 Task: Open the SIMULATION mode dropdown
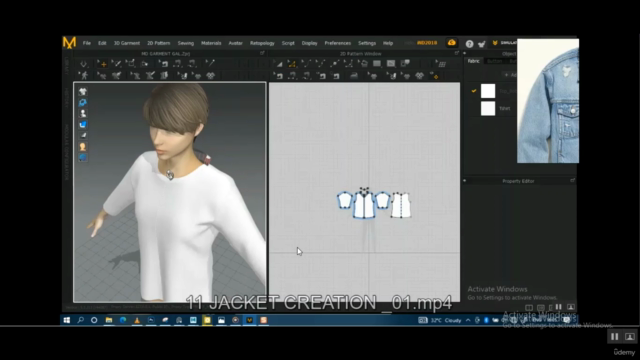[x=504, y=42]
